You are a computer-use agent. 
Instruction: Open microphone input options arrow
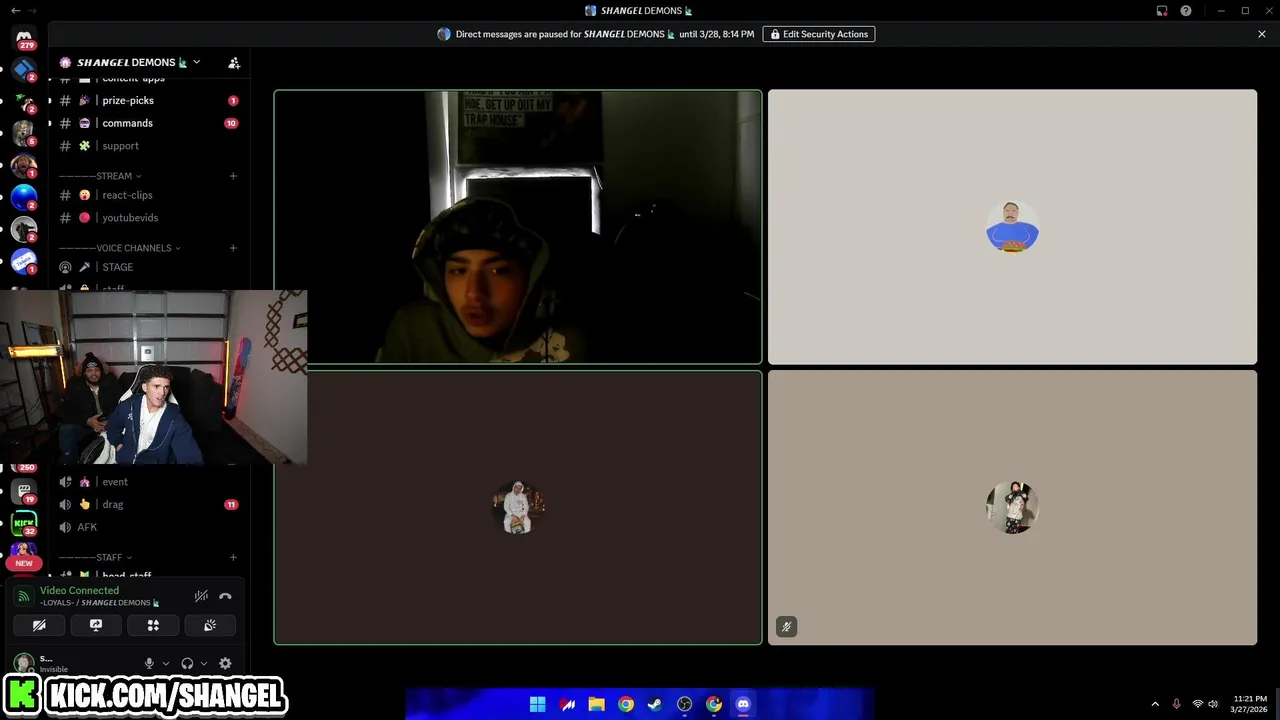(166, 663)
